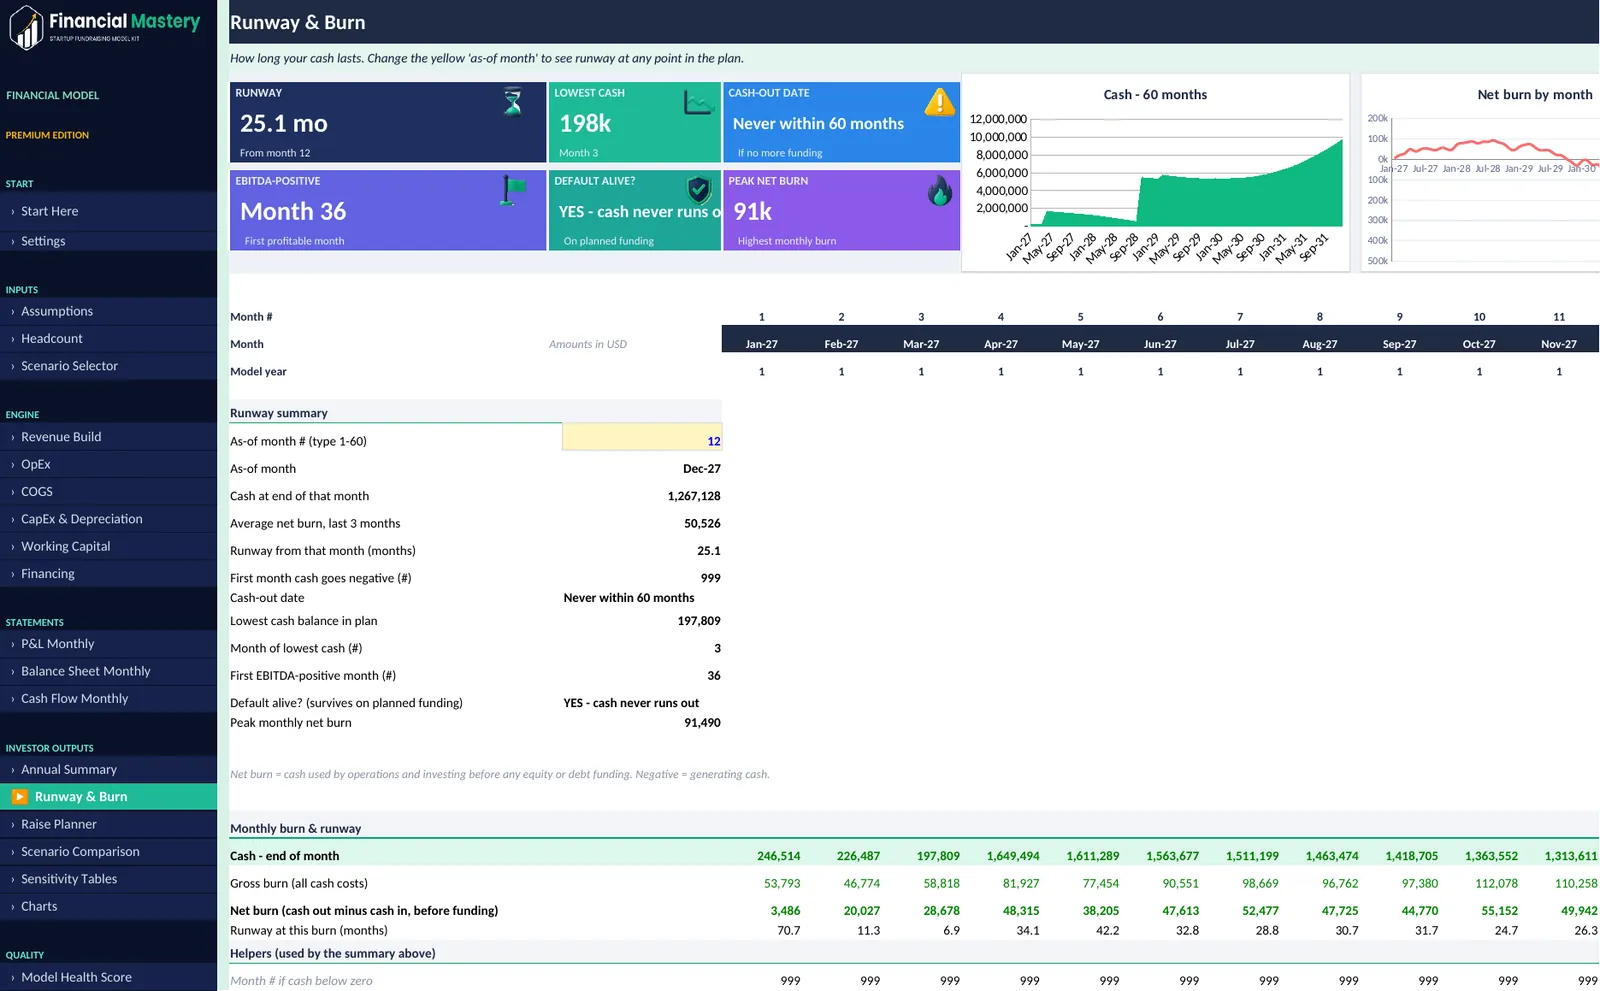Click the warning triangle on Cash-out Date card
This screenshot has width=1600, height=991.
[x=939, y=102]
